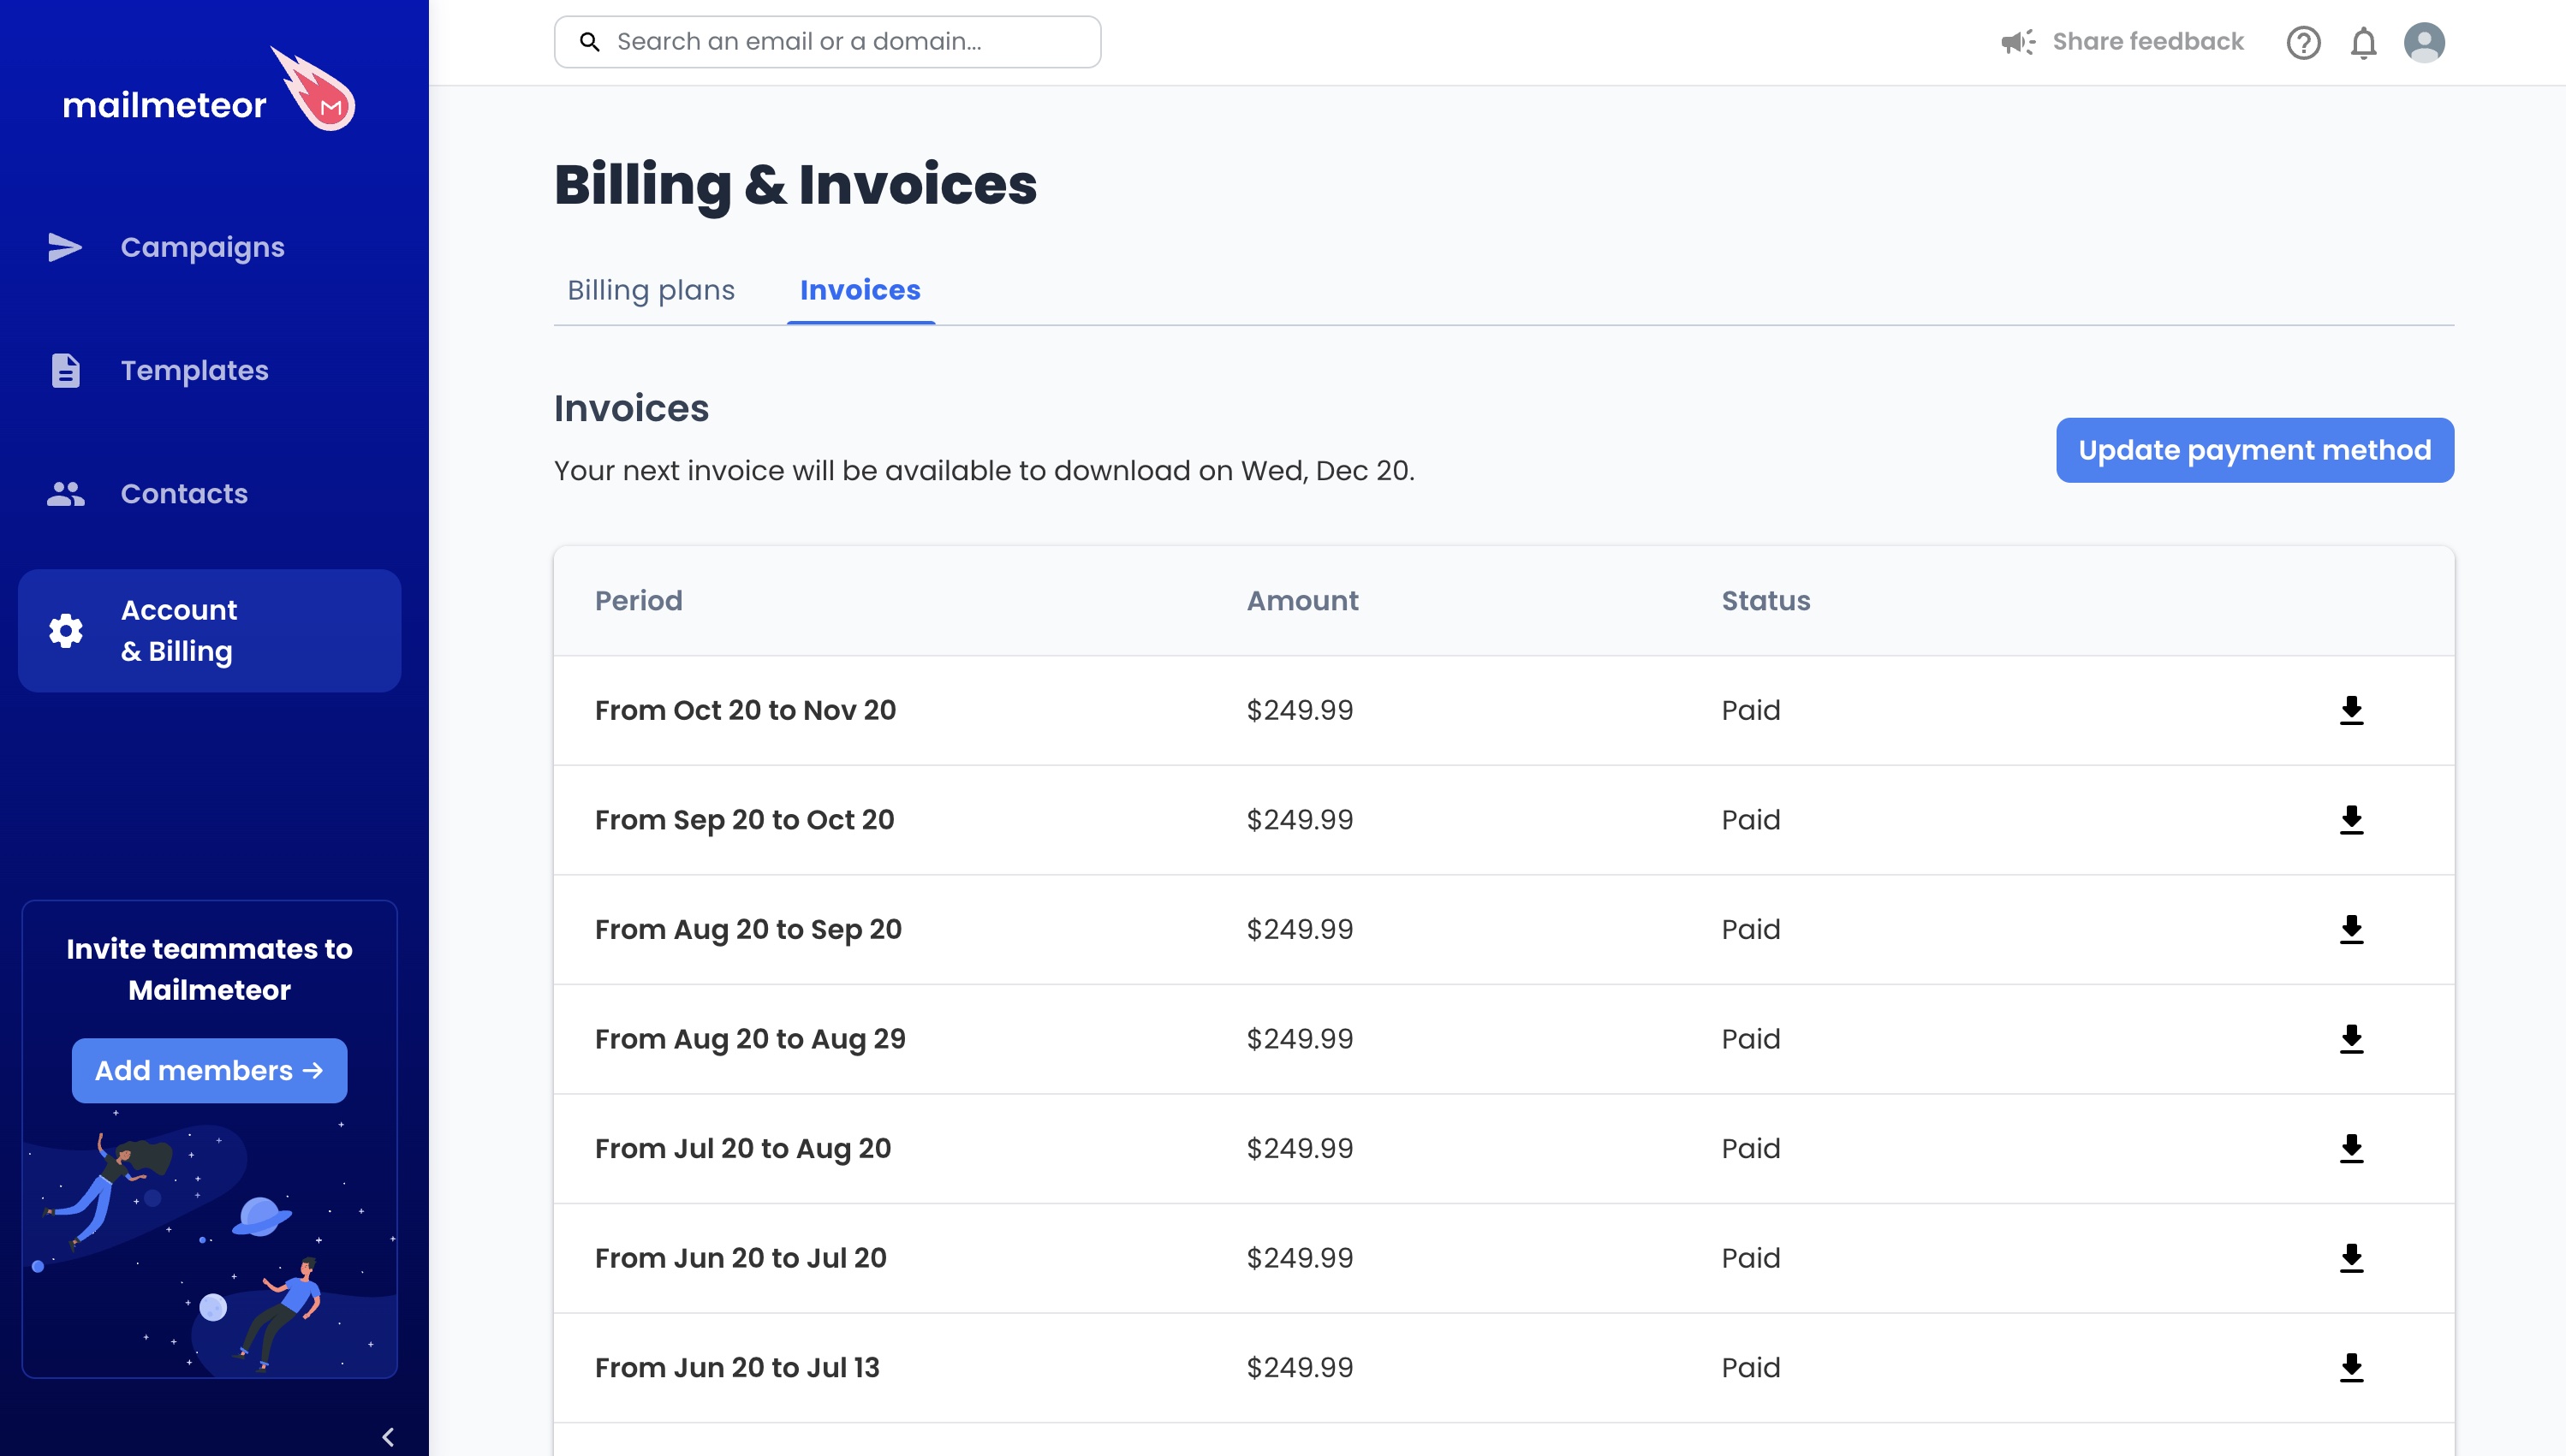Open notifications bell
The height and width of the screenshot is (1456, 2566).
point(2363,42)
